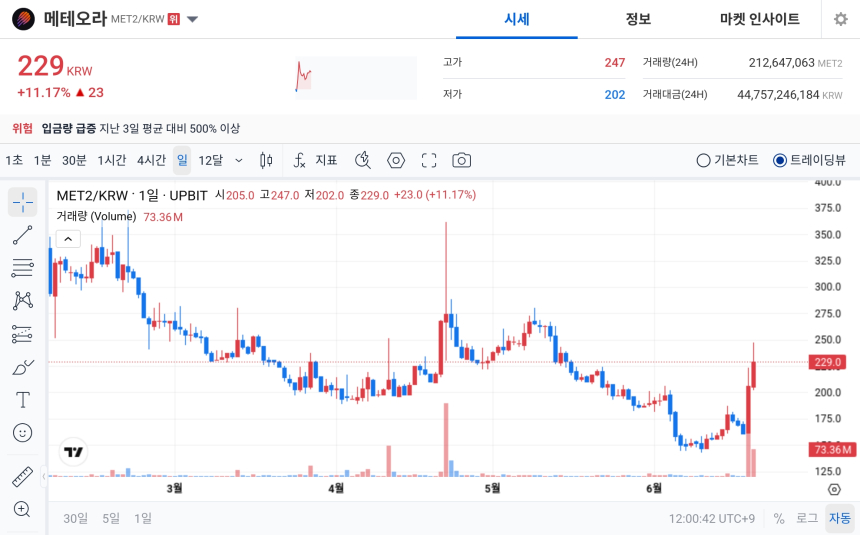Toggle percent scale mode
Image resolution: width=860 pixels, height=535 pixels.
pos(779,519)
